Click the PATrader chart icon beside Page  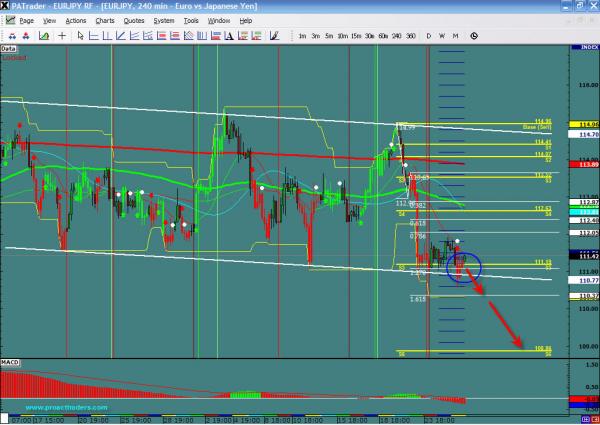coord(7,20)
